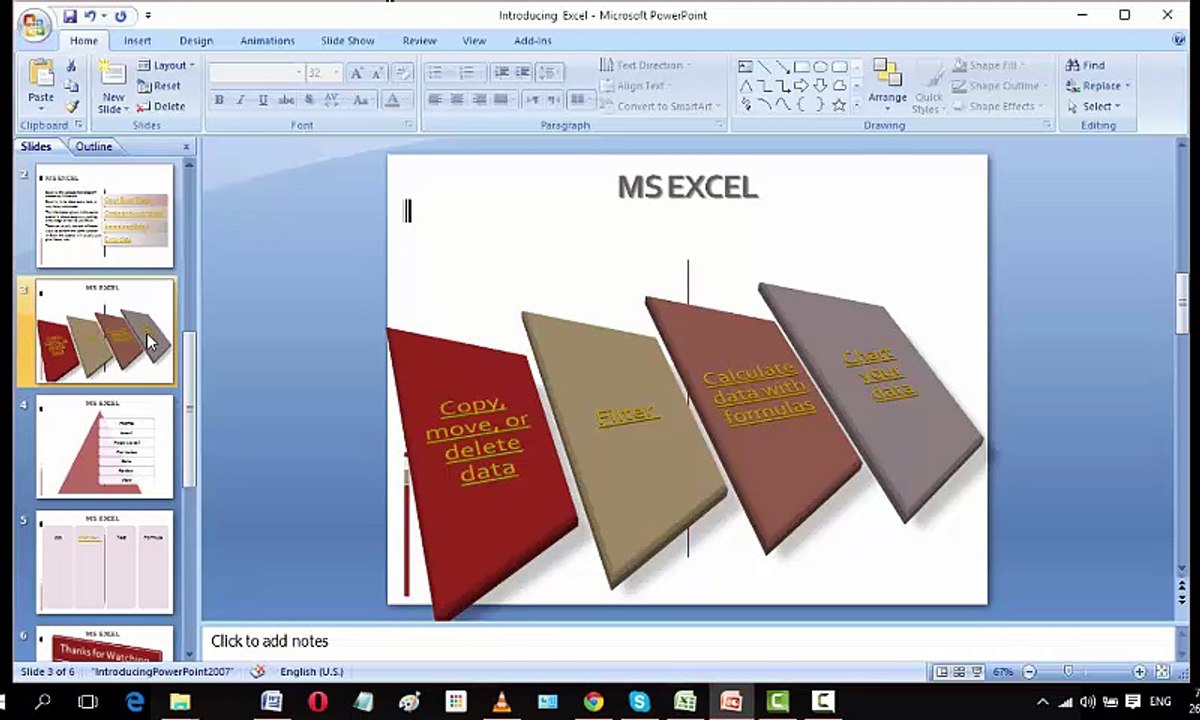Click the Delete slide button

tap(161, 106)
